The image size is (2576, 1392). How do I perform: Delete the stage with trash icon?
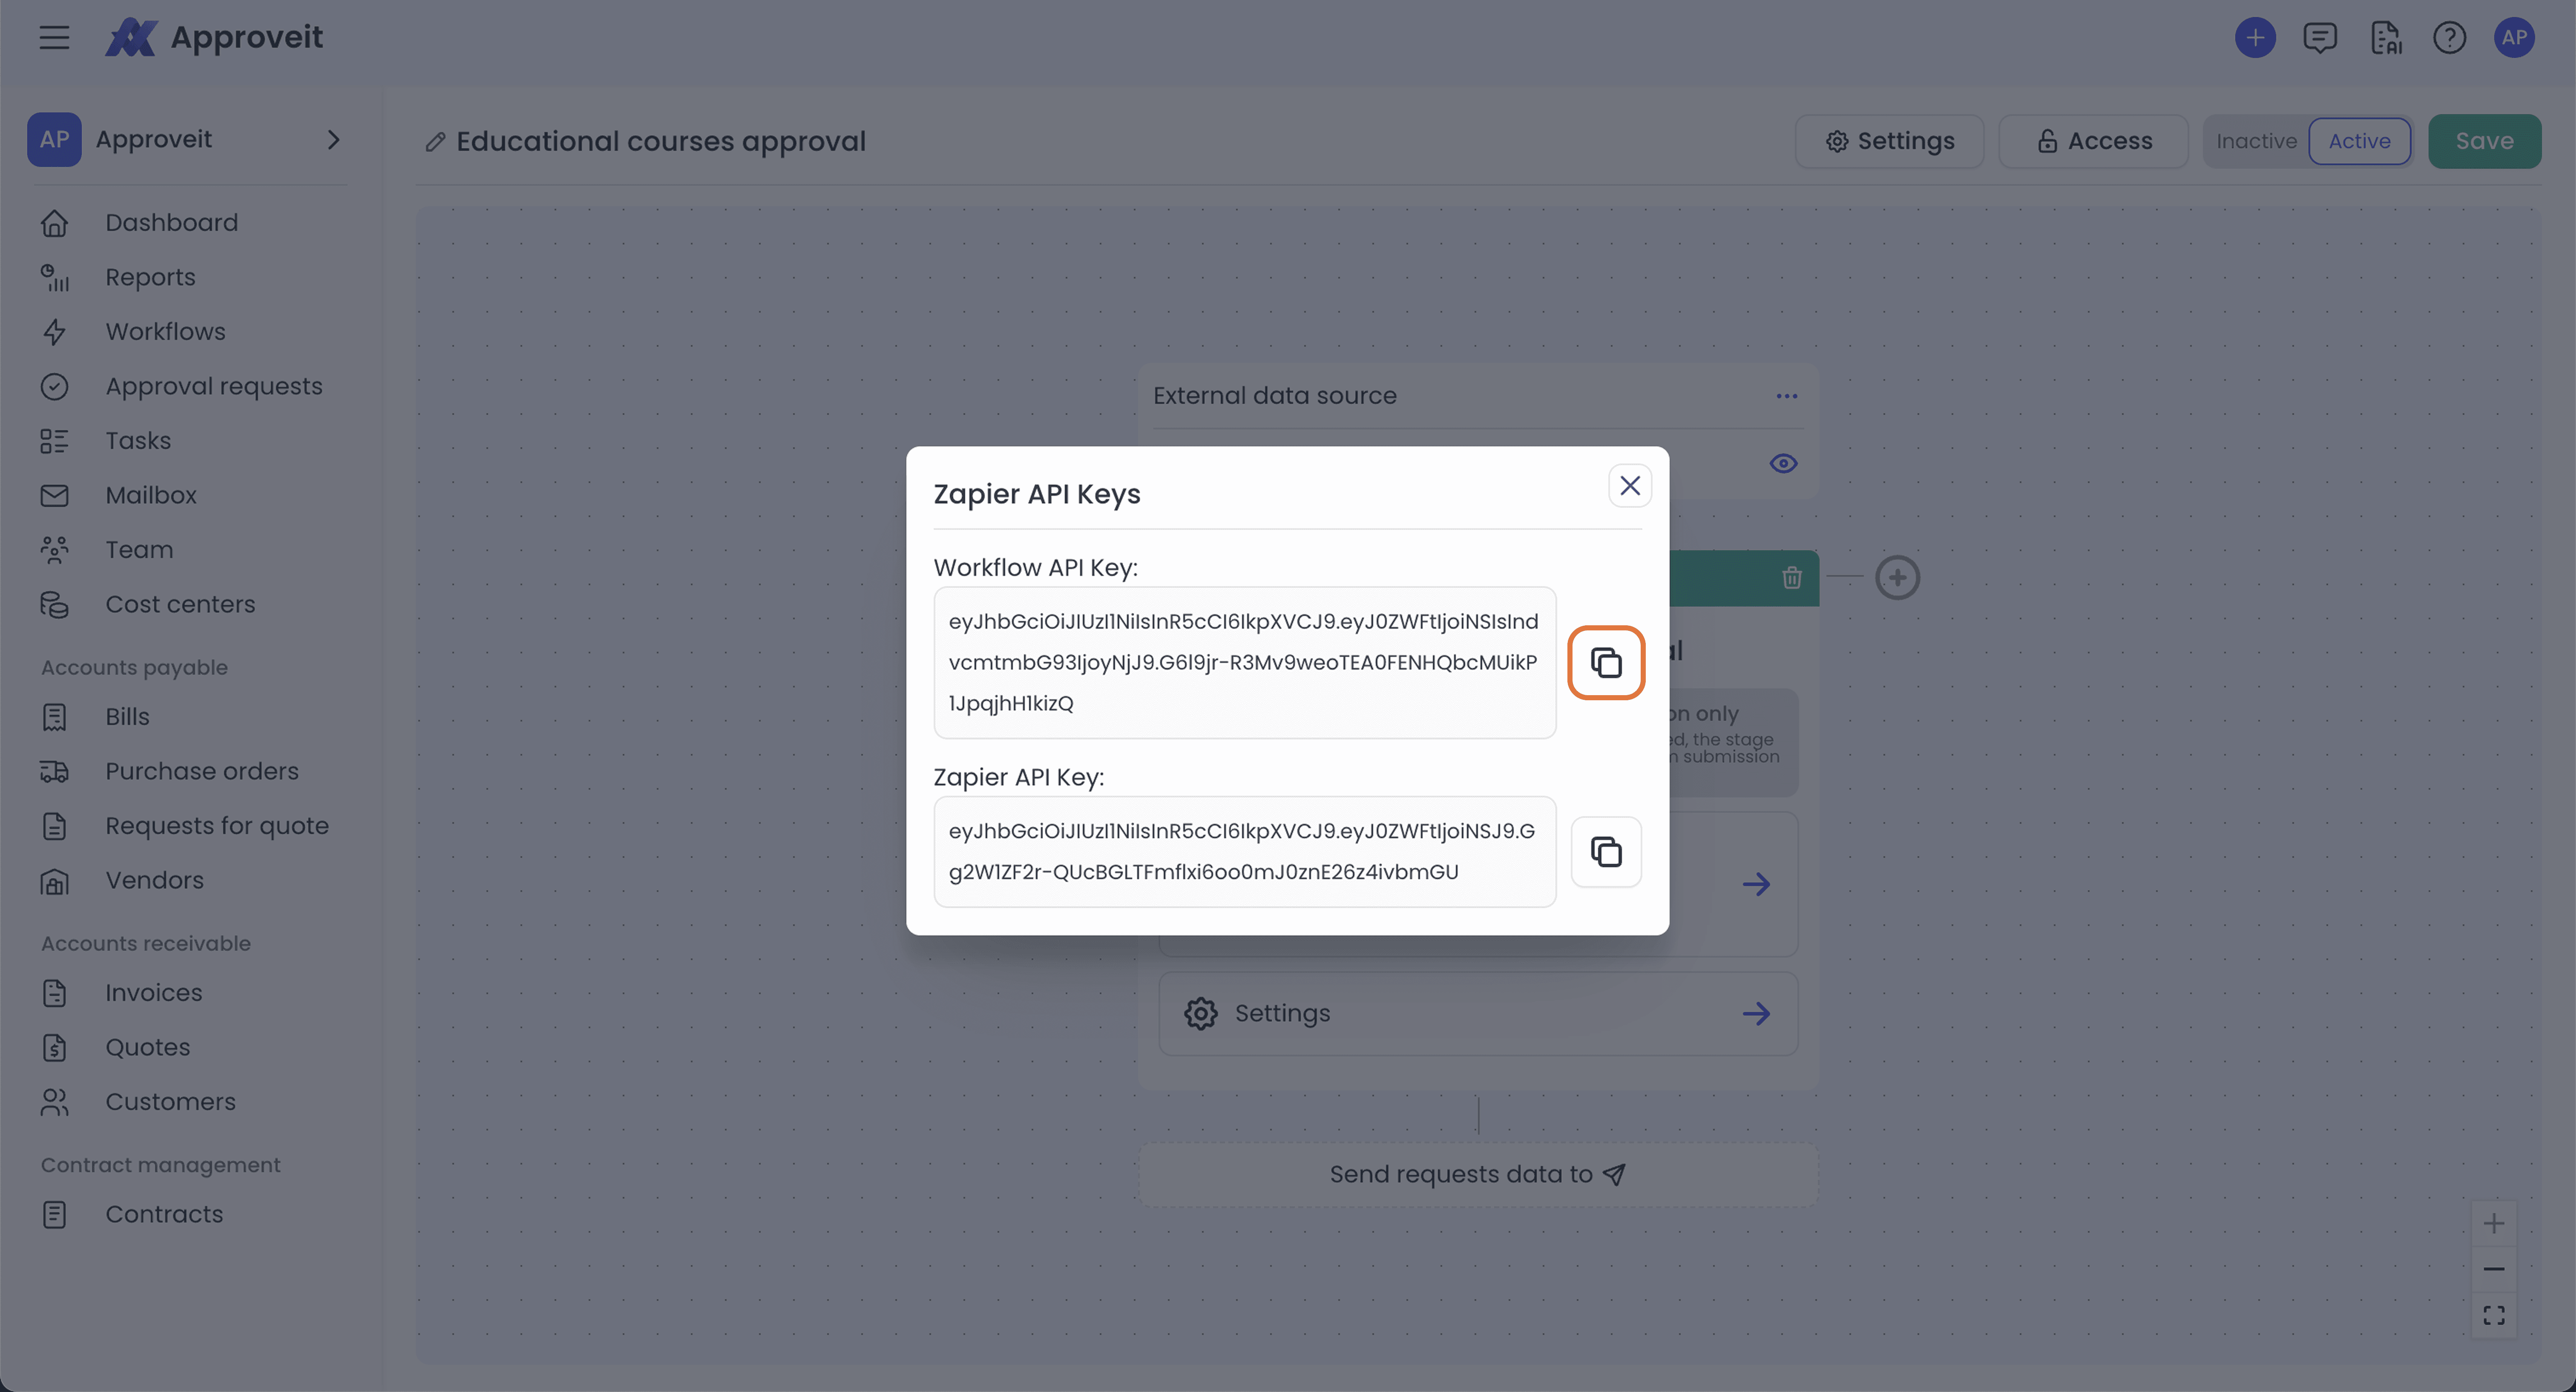(x=1792, y=577)
